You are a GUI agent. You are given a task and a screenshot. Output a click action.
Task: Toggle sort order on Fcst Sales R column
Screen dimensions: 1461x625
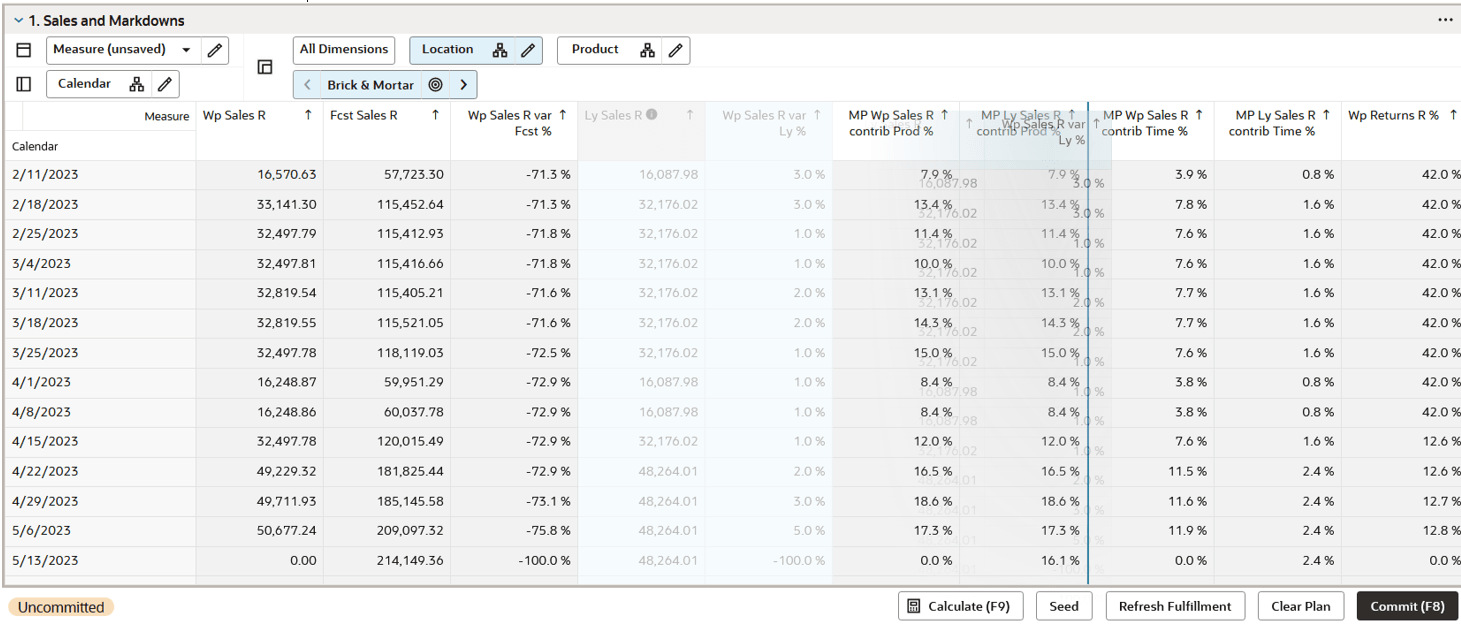[x=434, y=114]
